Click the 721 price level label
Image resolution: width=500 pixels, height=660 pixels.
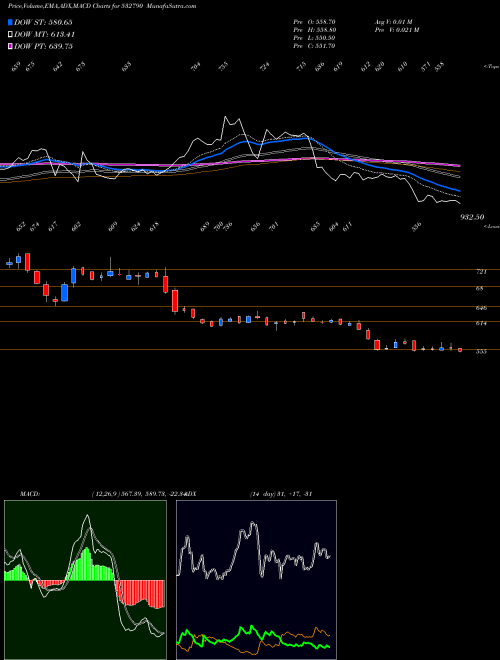point(481,272)
